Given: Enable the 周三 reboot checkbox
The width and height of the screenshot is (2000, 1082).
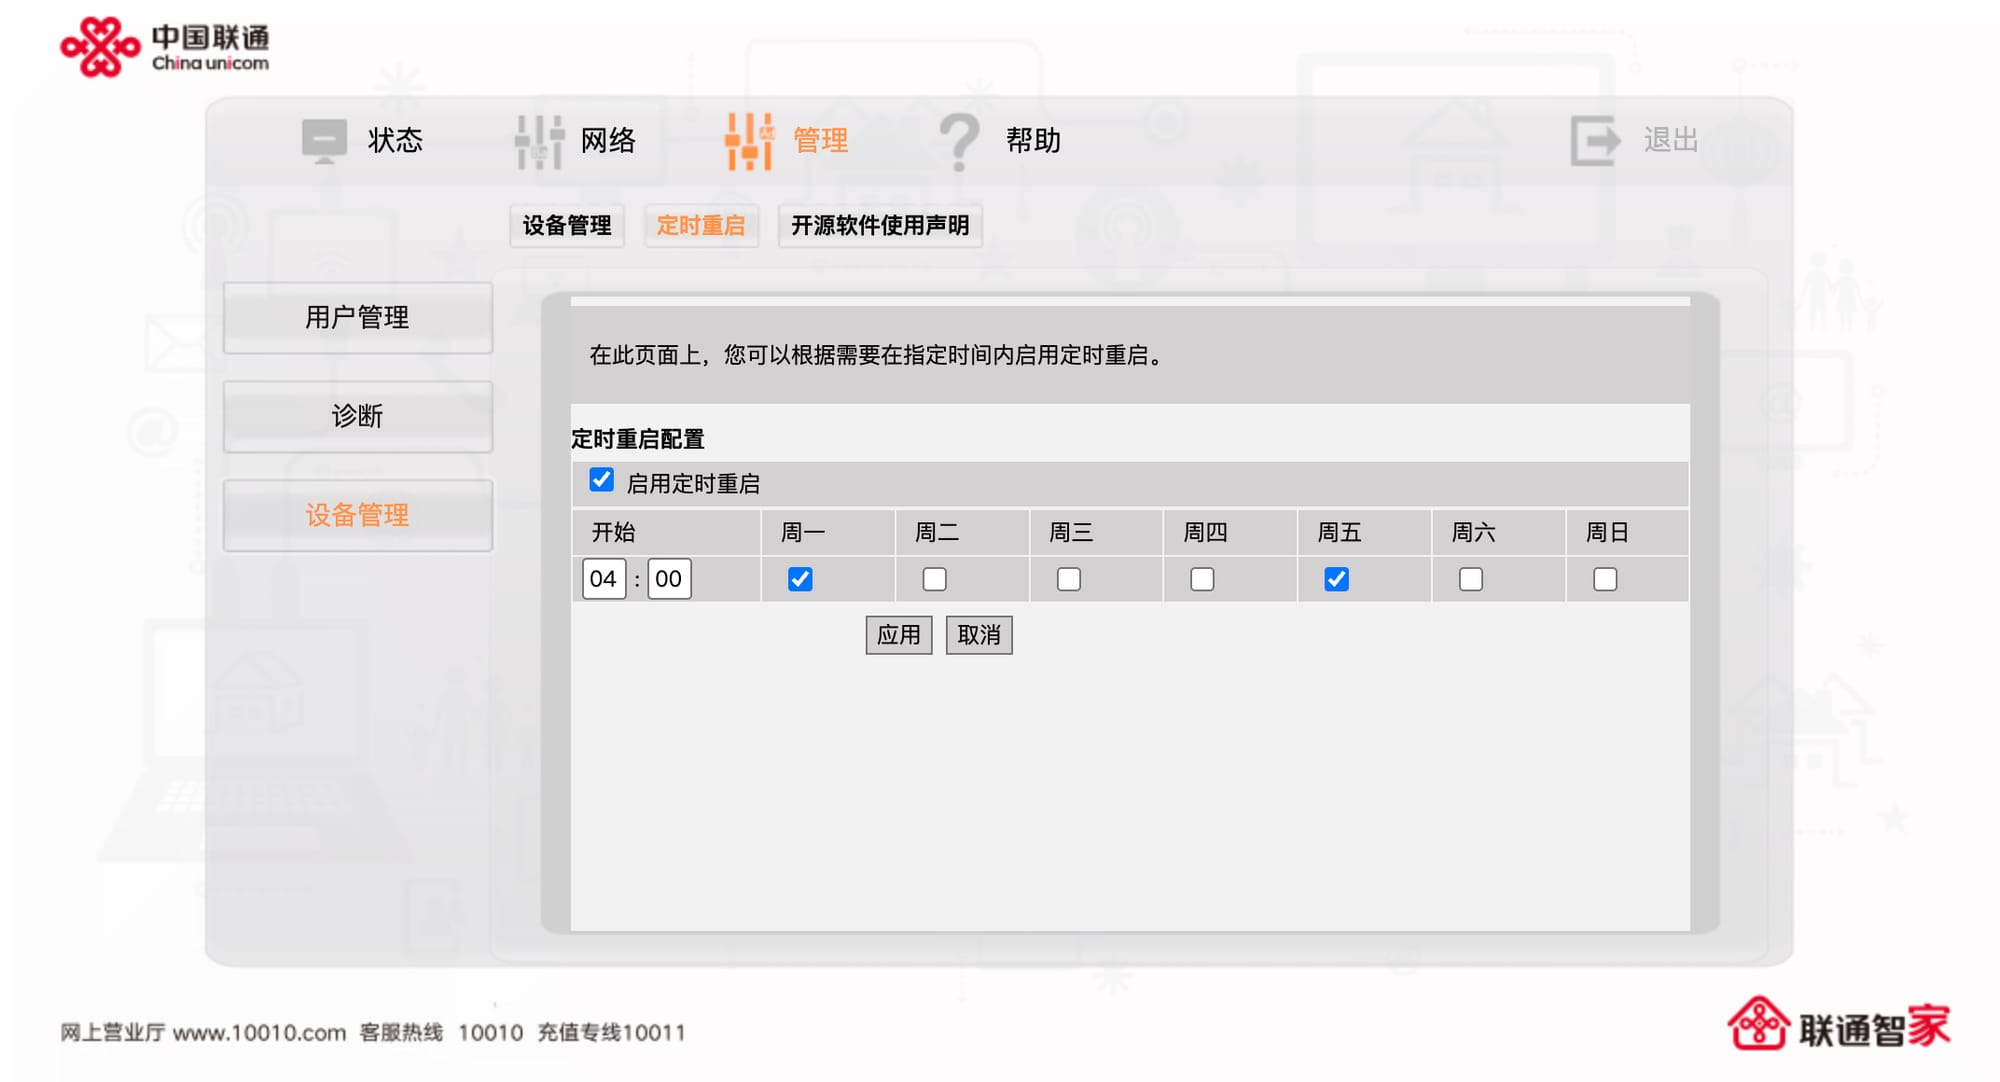Looking at the screenshot, I should pyautogui.click(x=1068, y=579).
